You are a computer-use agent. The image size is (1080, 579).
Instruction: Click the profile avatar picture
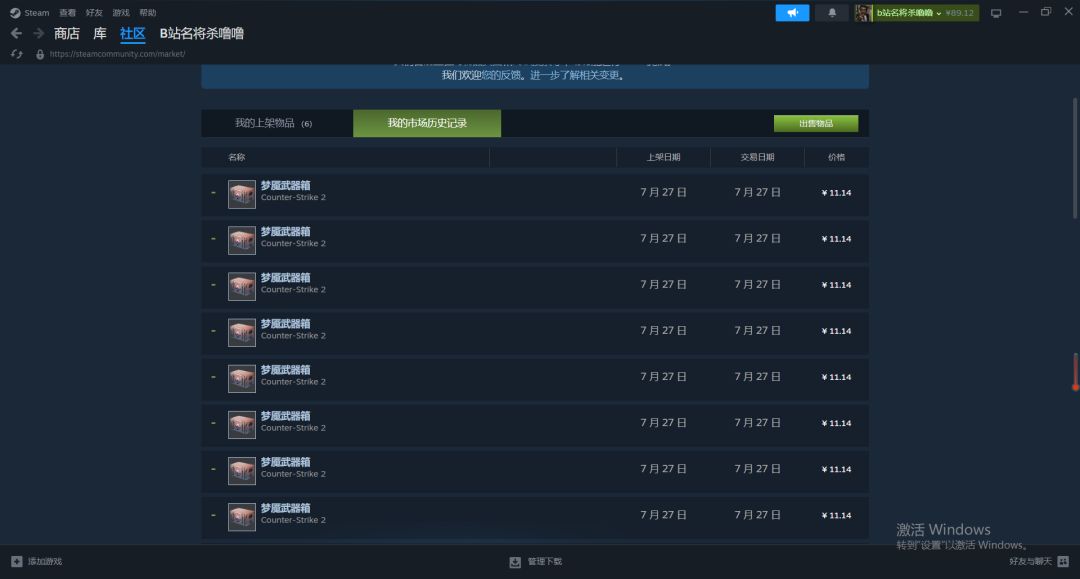(864, 12)
